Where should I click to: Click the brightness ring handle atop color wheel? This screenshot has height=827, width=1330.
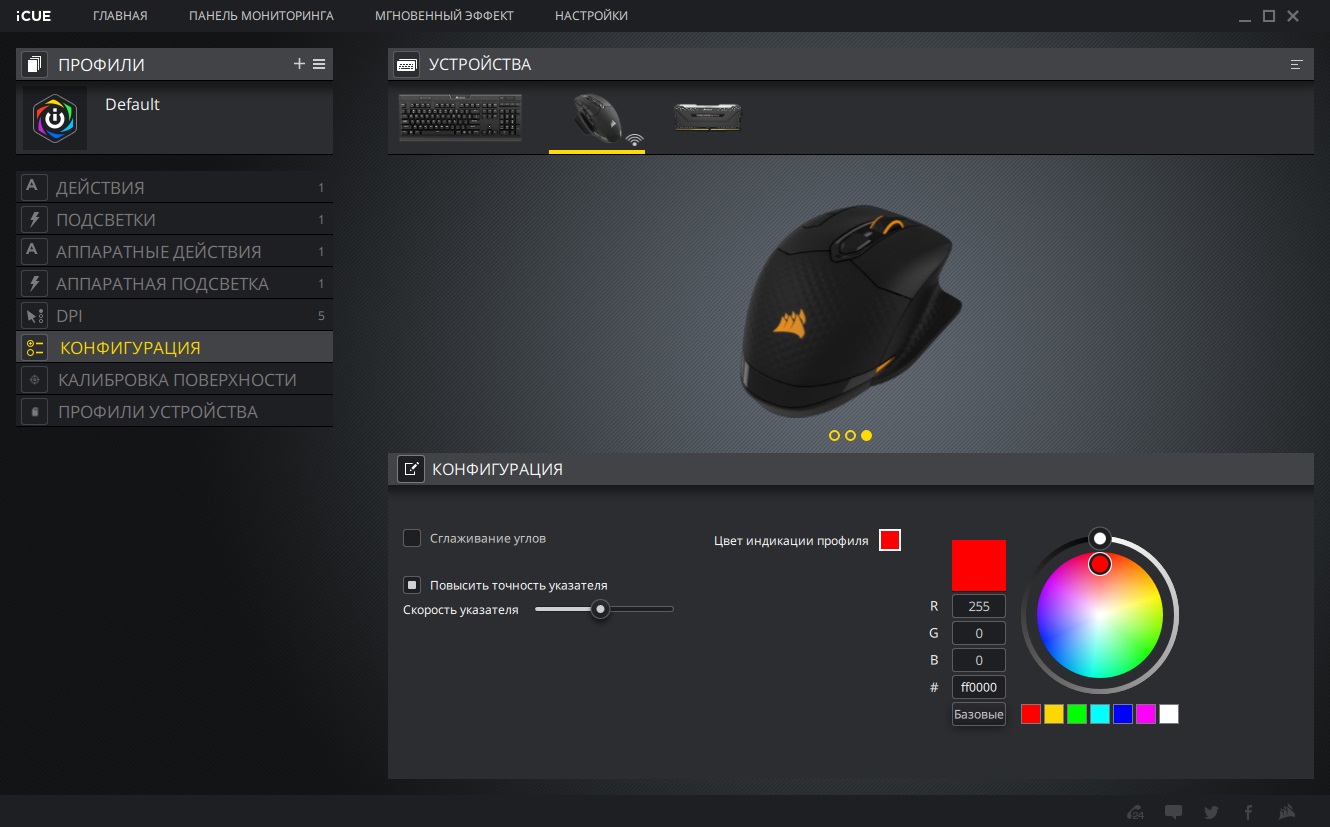point(1099,539)
